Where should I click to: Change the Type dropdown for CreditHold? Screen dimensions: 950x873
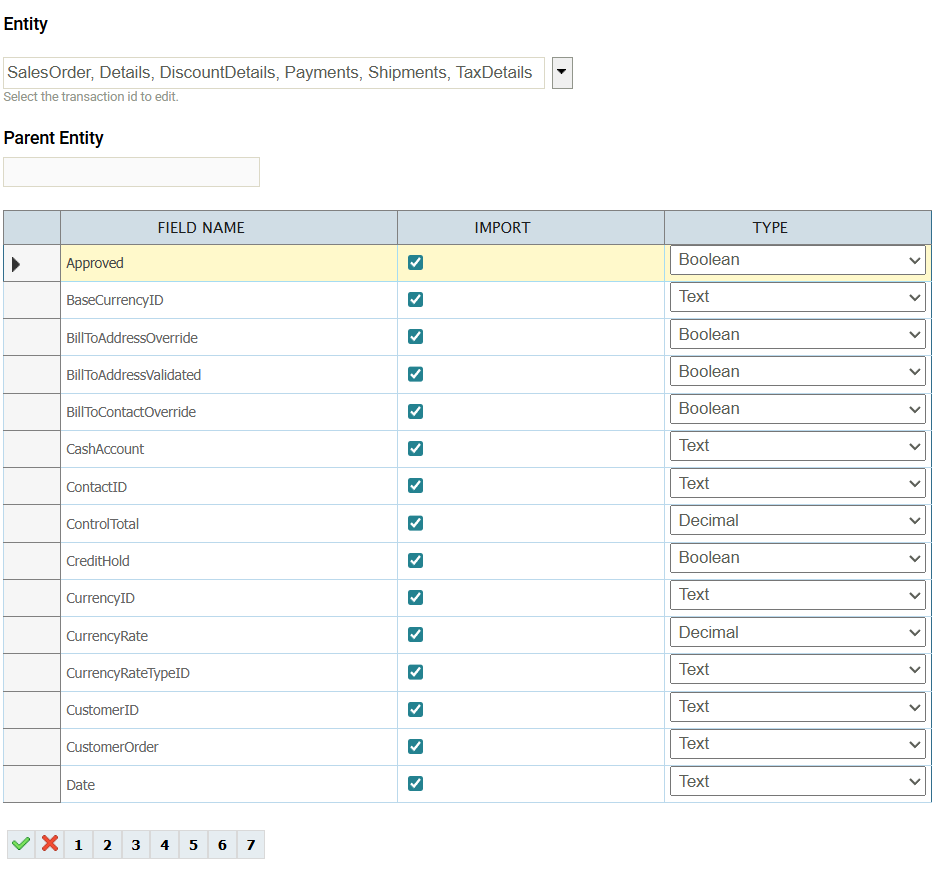click(797, 558)
